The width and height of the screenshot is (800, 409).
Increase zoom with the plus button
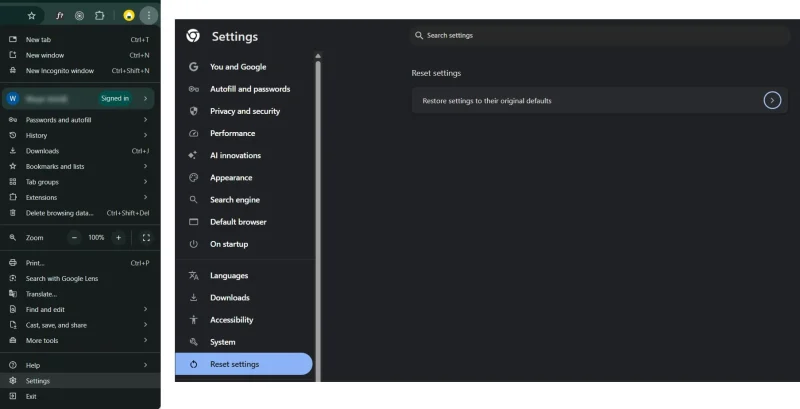[118, 237]
